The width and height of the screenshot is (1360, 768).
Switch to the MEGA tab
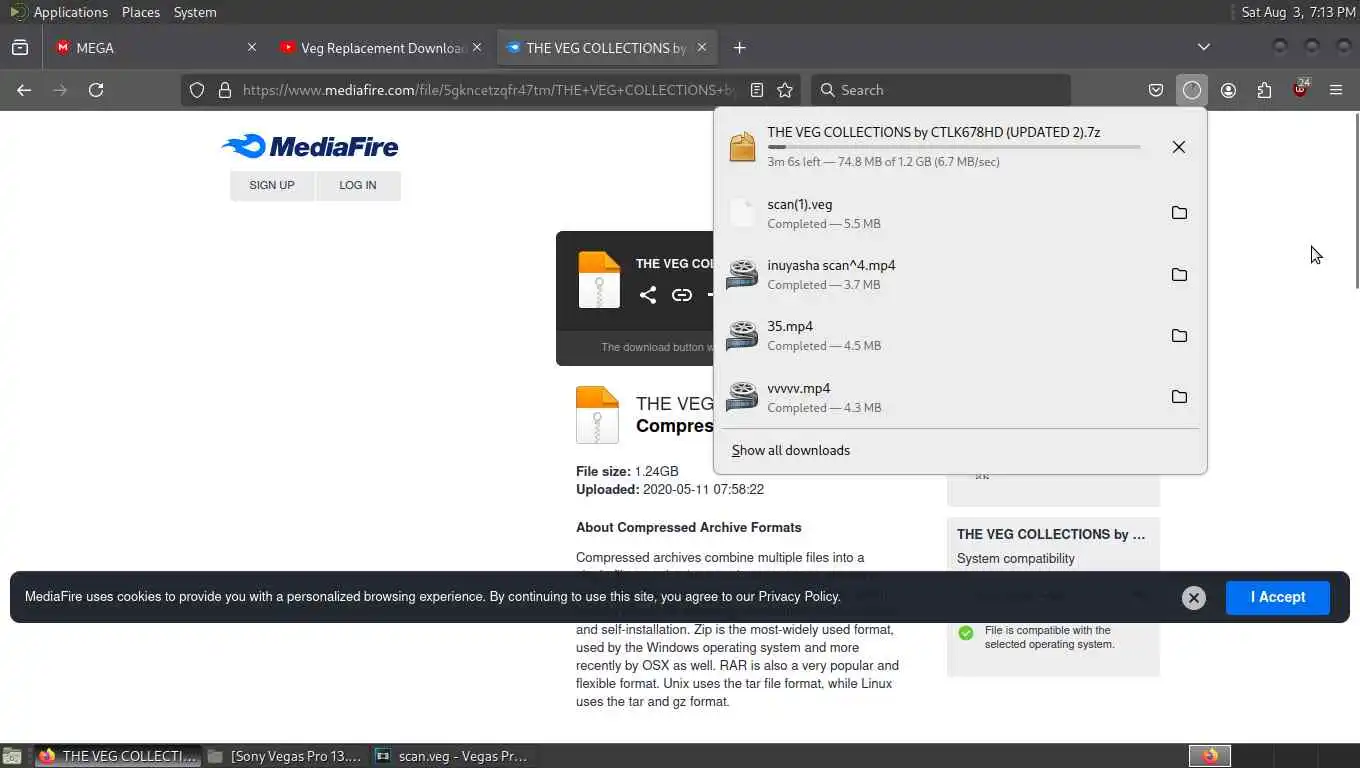click(155, 47)
